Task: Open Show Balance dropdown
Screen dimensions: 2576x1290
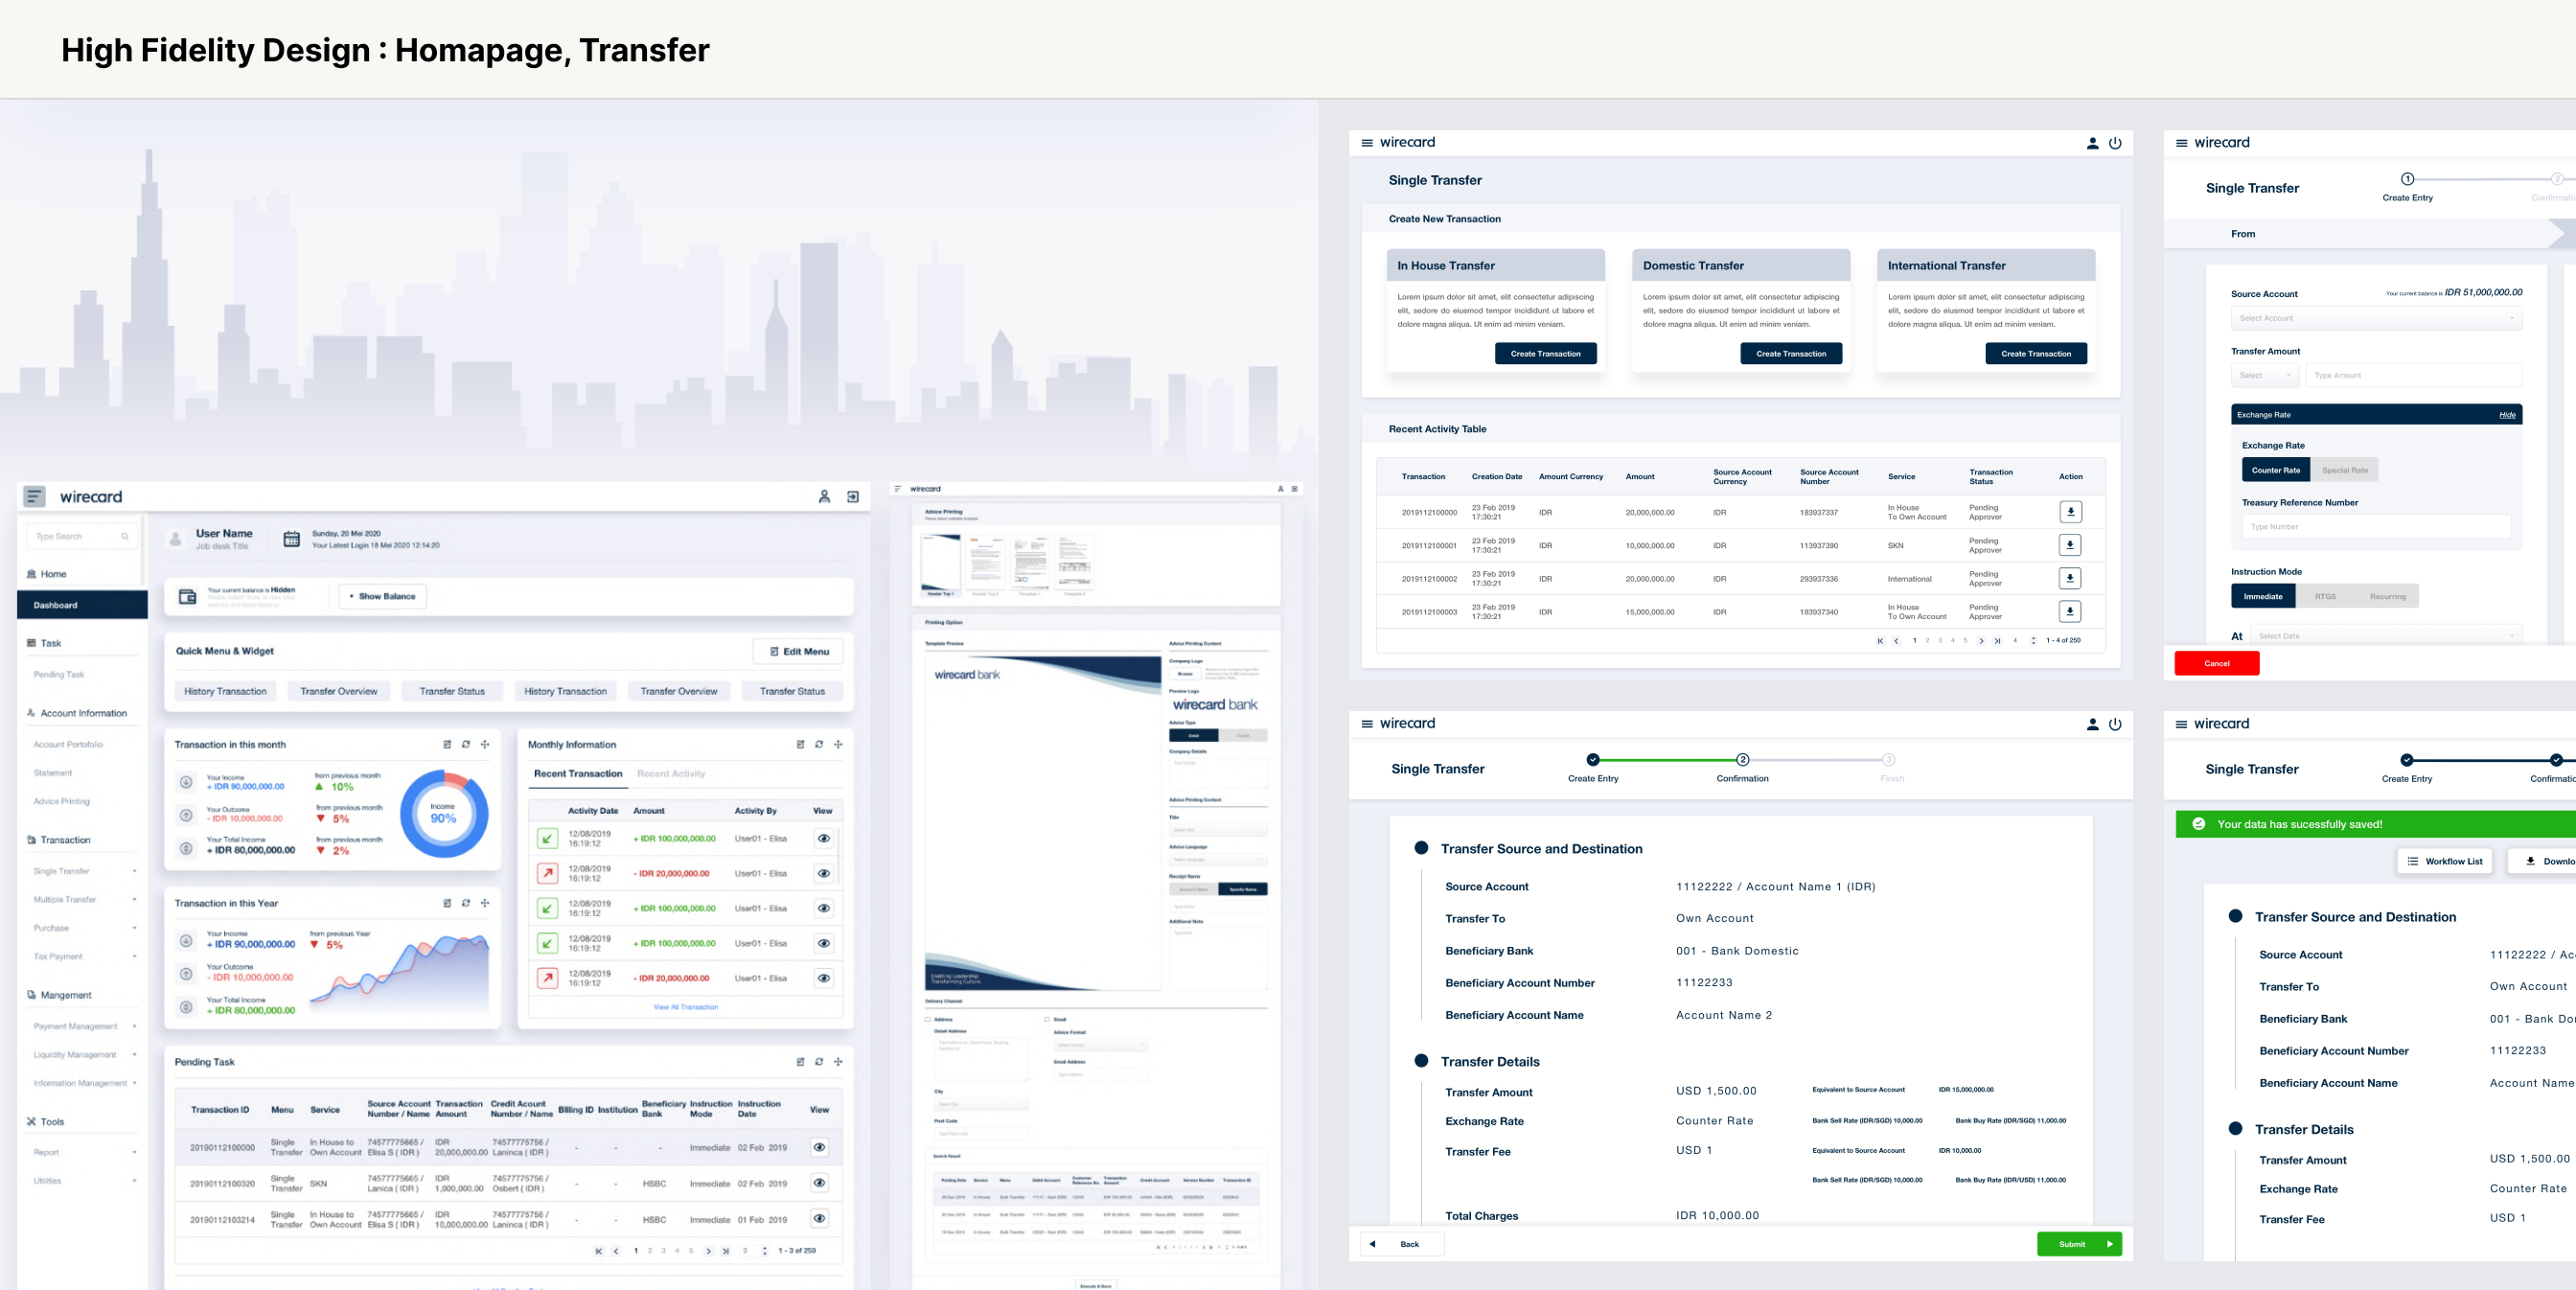Action: (383, 597)
